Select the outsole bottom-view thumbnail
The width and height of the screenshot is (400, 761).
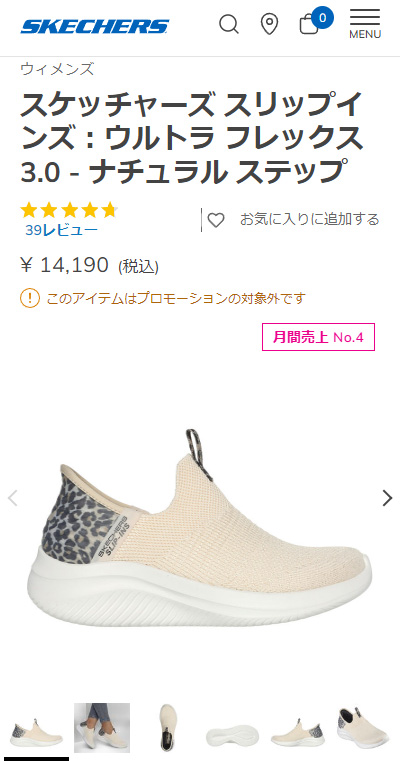click(x=233, y=728)
